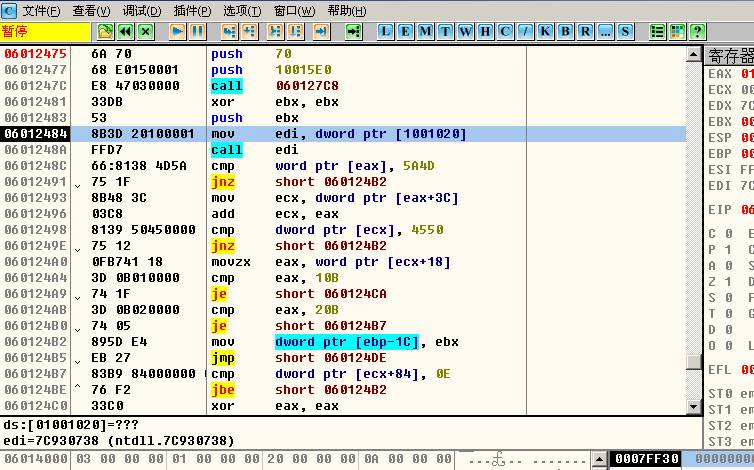Show Run trace with ... button
This screenshot has width=754, height=470.
coord(605,32)
